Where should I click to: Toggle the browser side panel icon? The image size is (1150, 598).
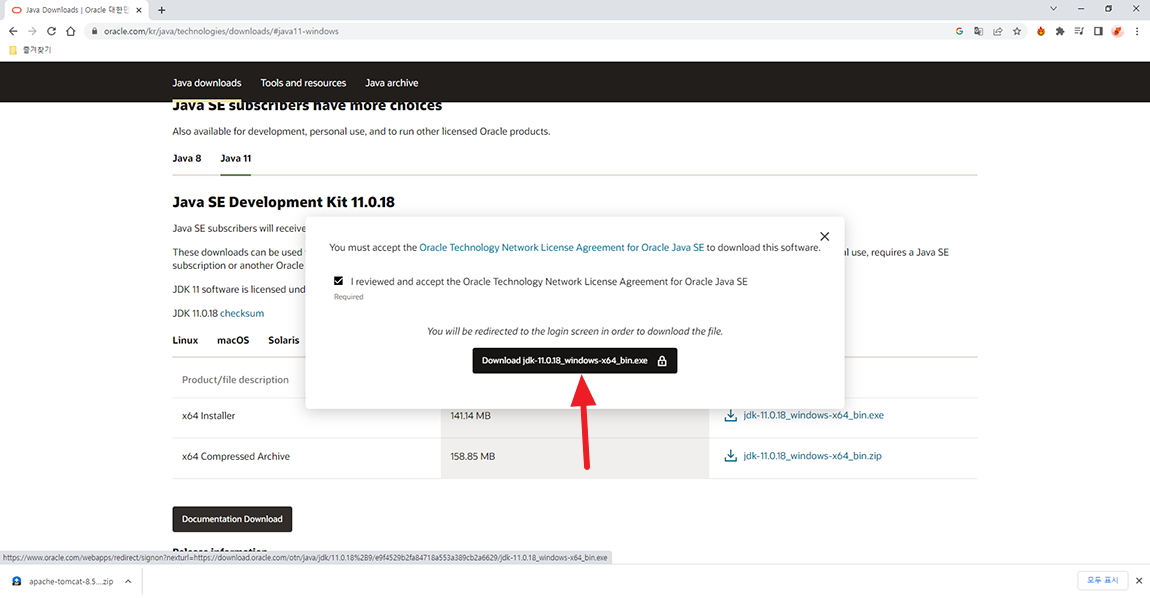[1098, 32]
